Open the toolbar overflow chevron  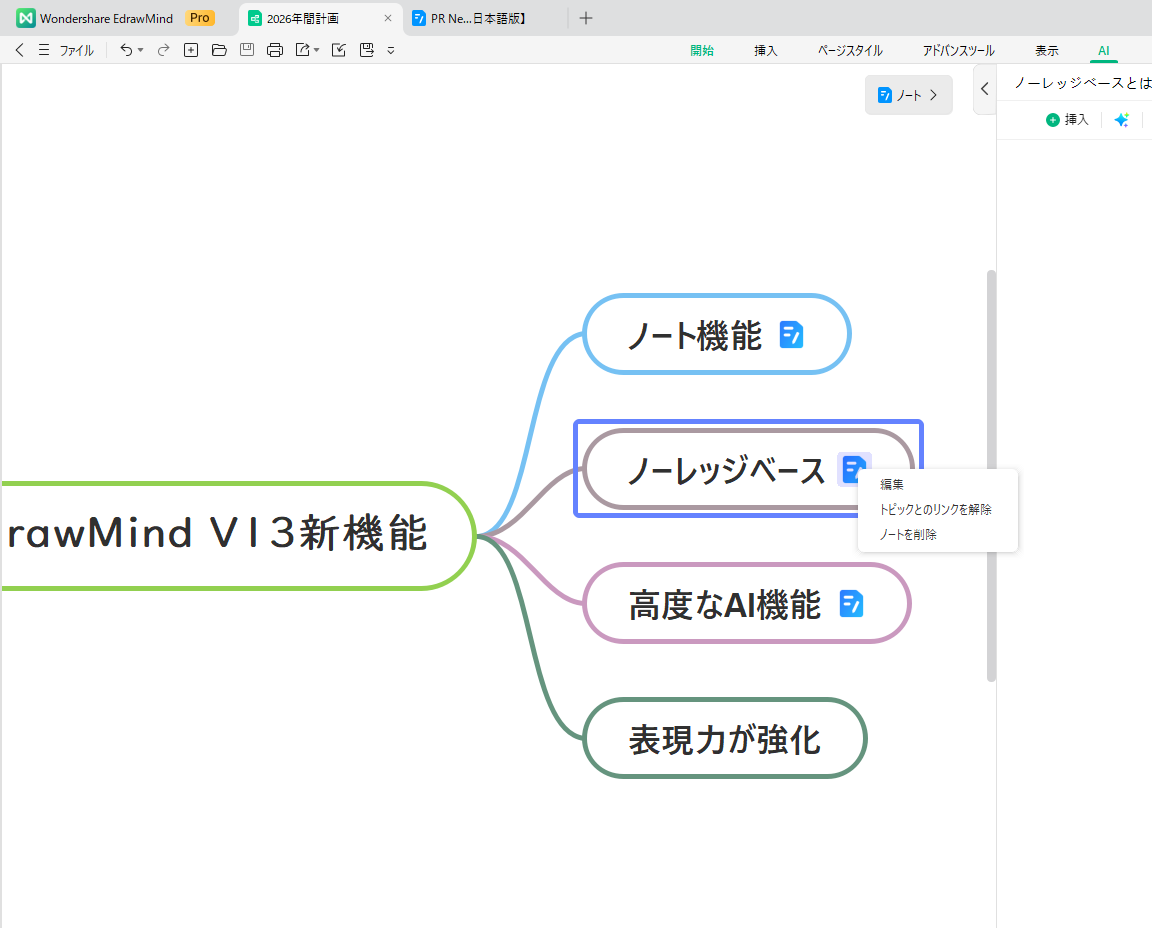click(390, 50)
